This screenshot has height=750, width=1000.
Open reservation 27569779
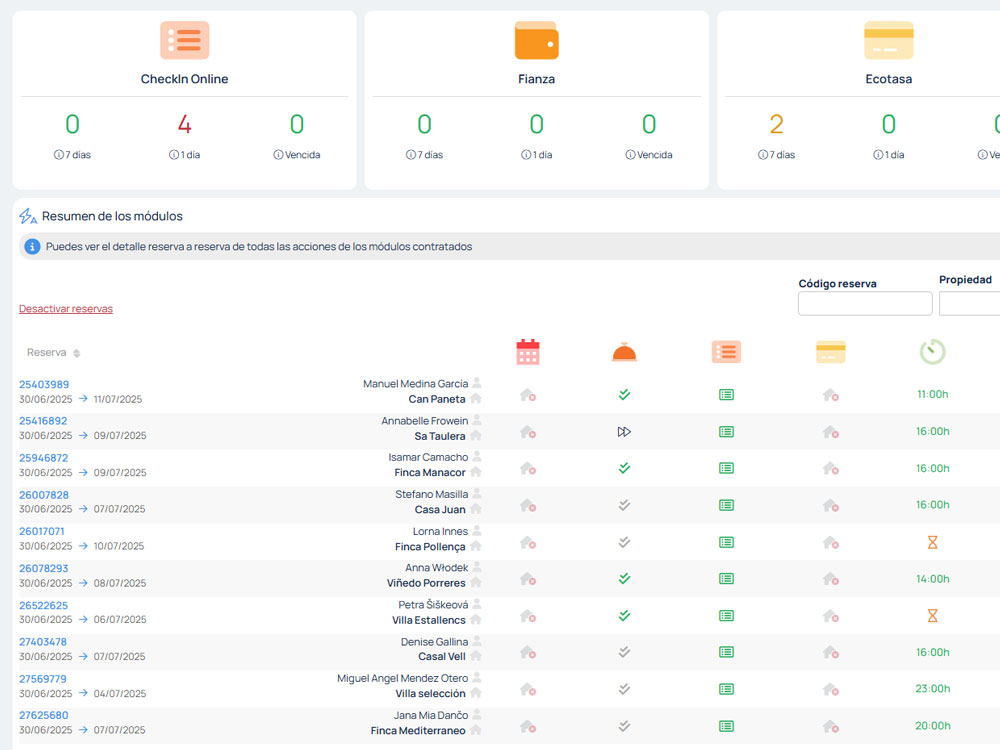pos(43,679)
